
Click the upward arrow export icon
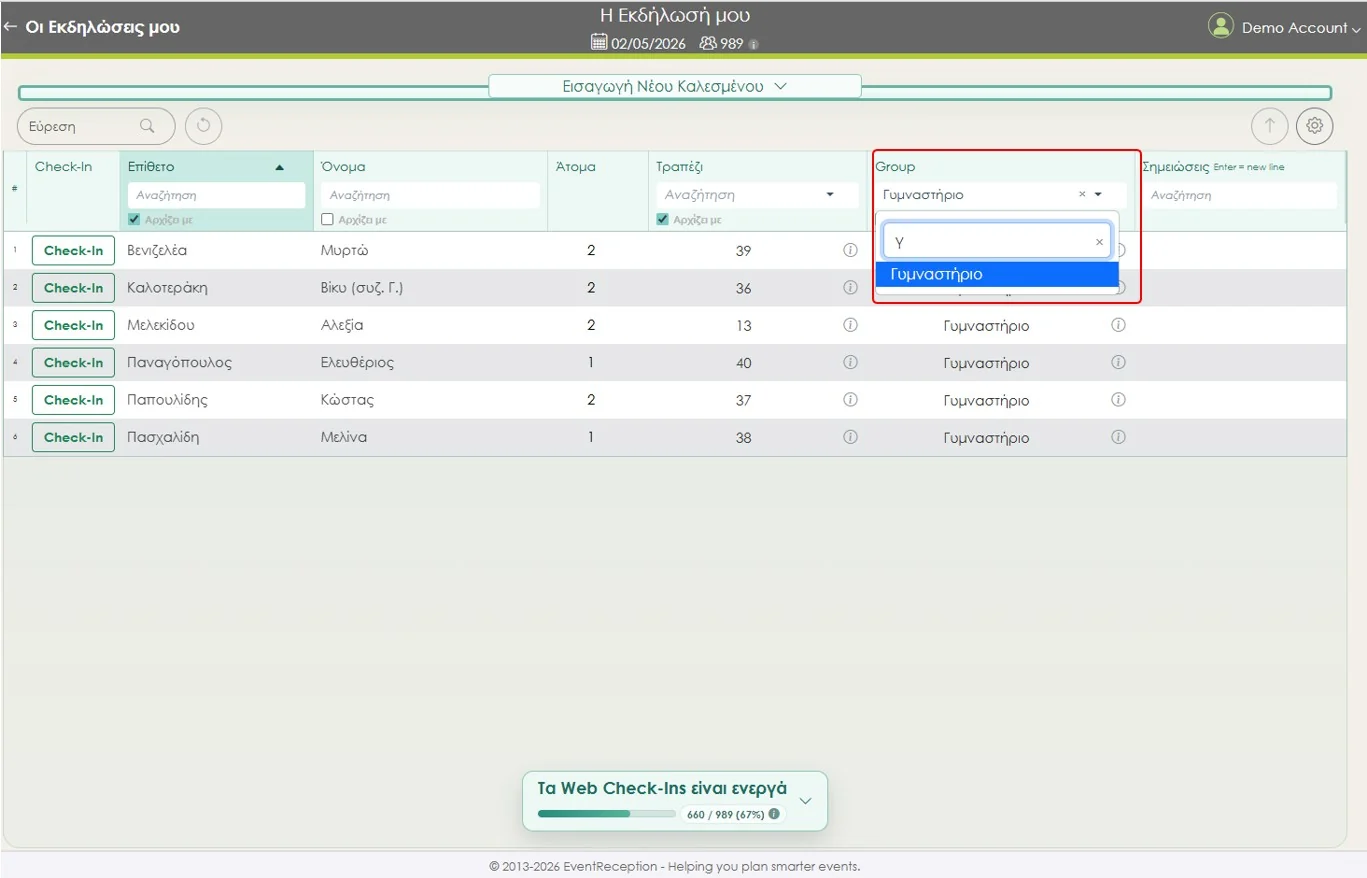(1270, 126)
